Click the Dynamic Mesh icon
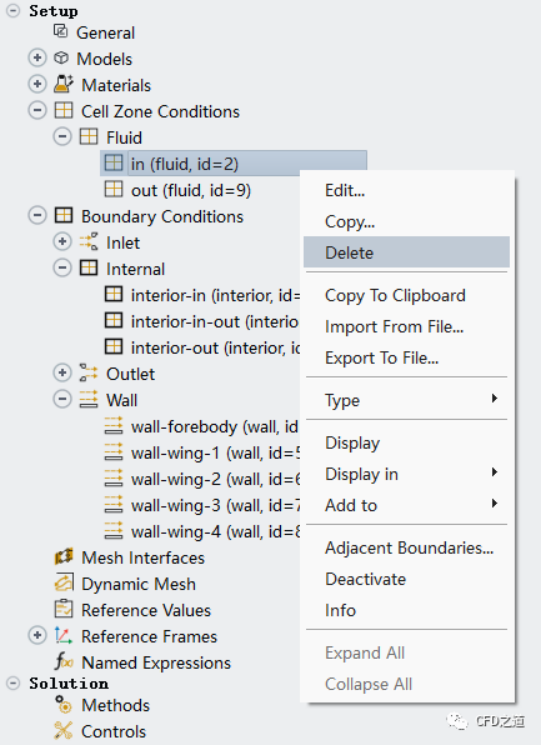This screenshot has height=745, width=541. [64, 583]
